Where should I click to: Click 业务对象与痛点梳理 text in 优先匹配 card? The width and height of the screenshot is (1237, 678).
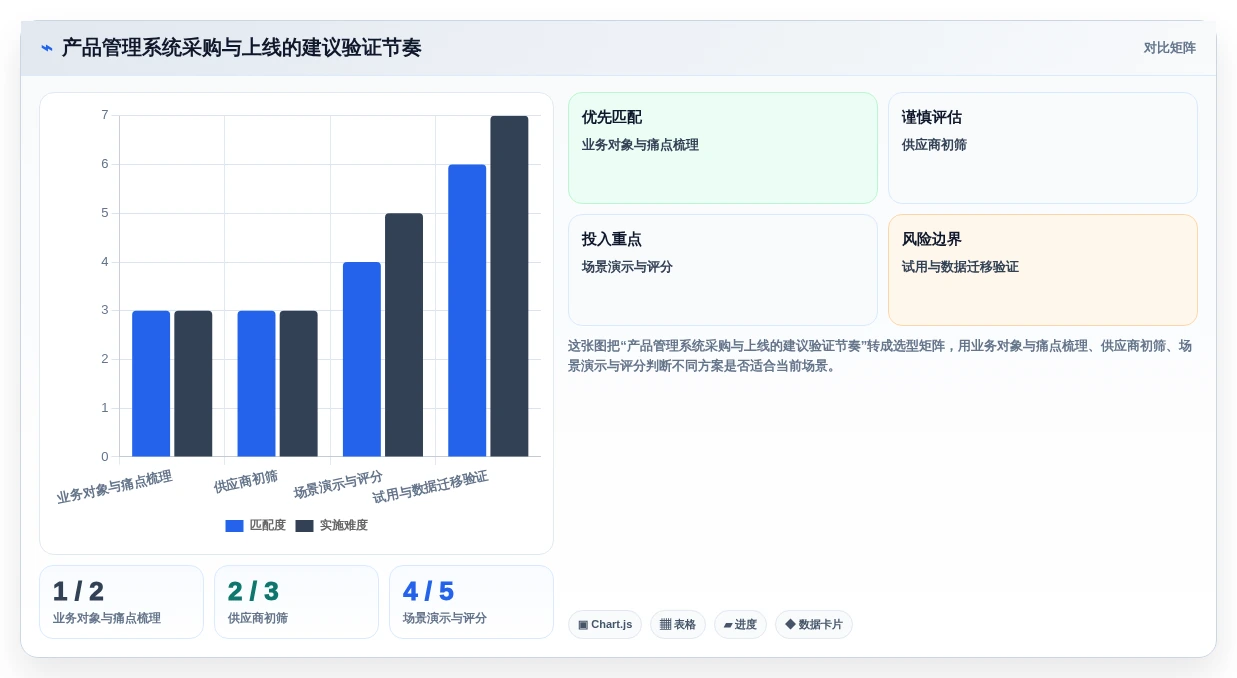(640, 145)
